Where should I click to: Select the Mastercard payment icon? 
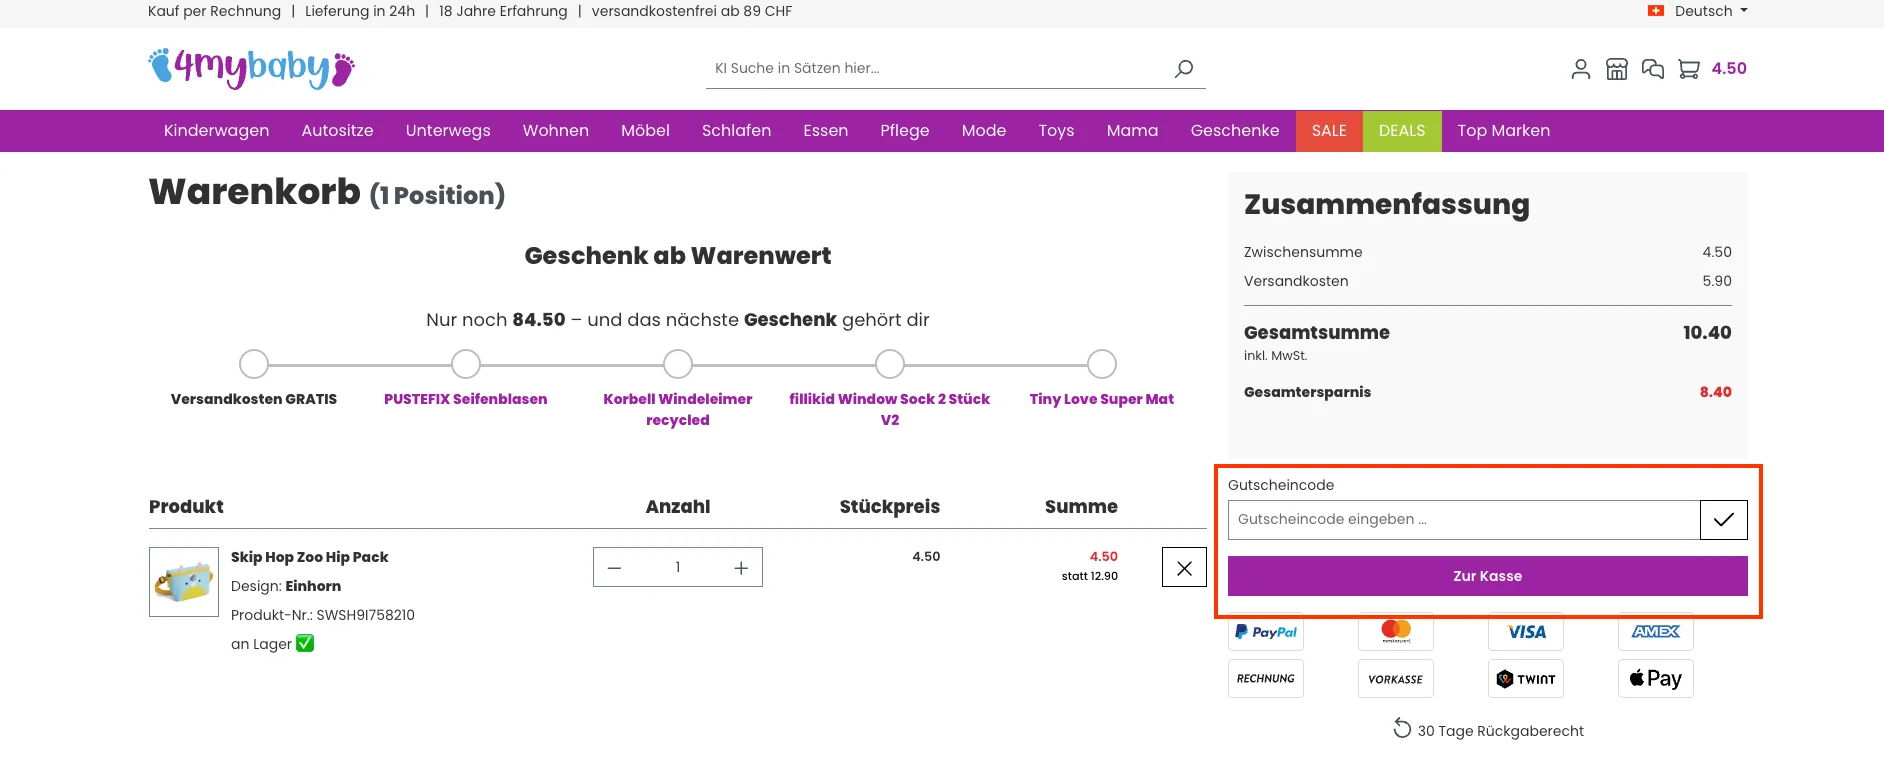point(1396,632)
